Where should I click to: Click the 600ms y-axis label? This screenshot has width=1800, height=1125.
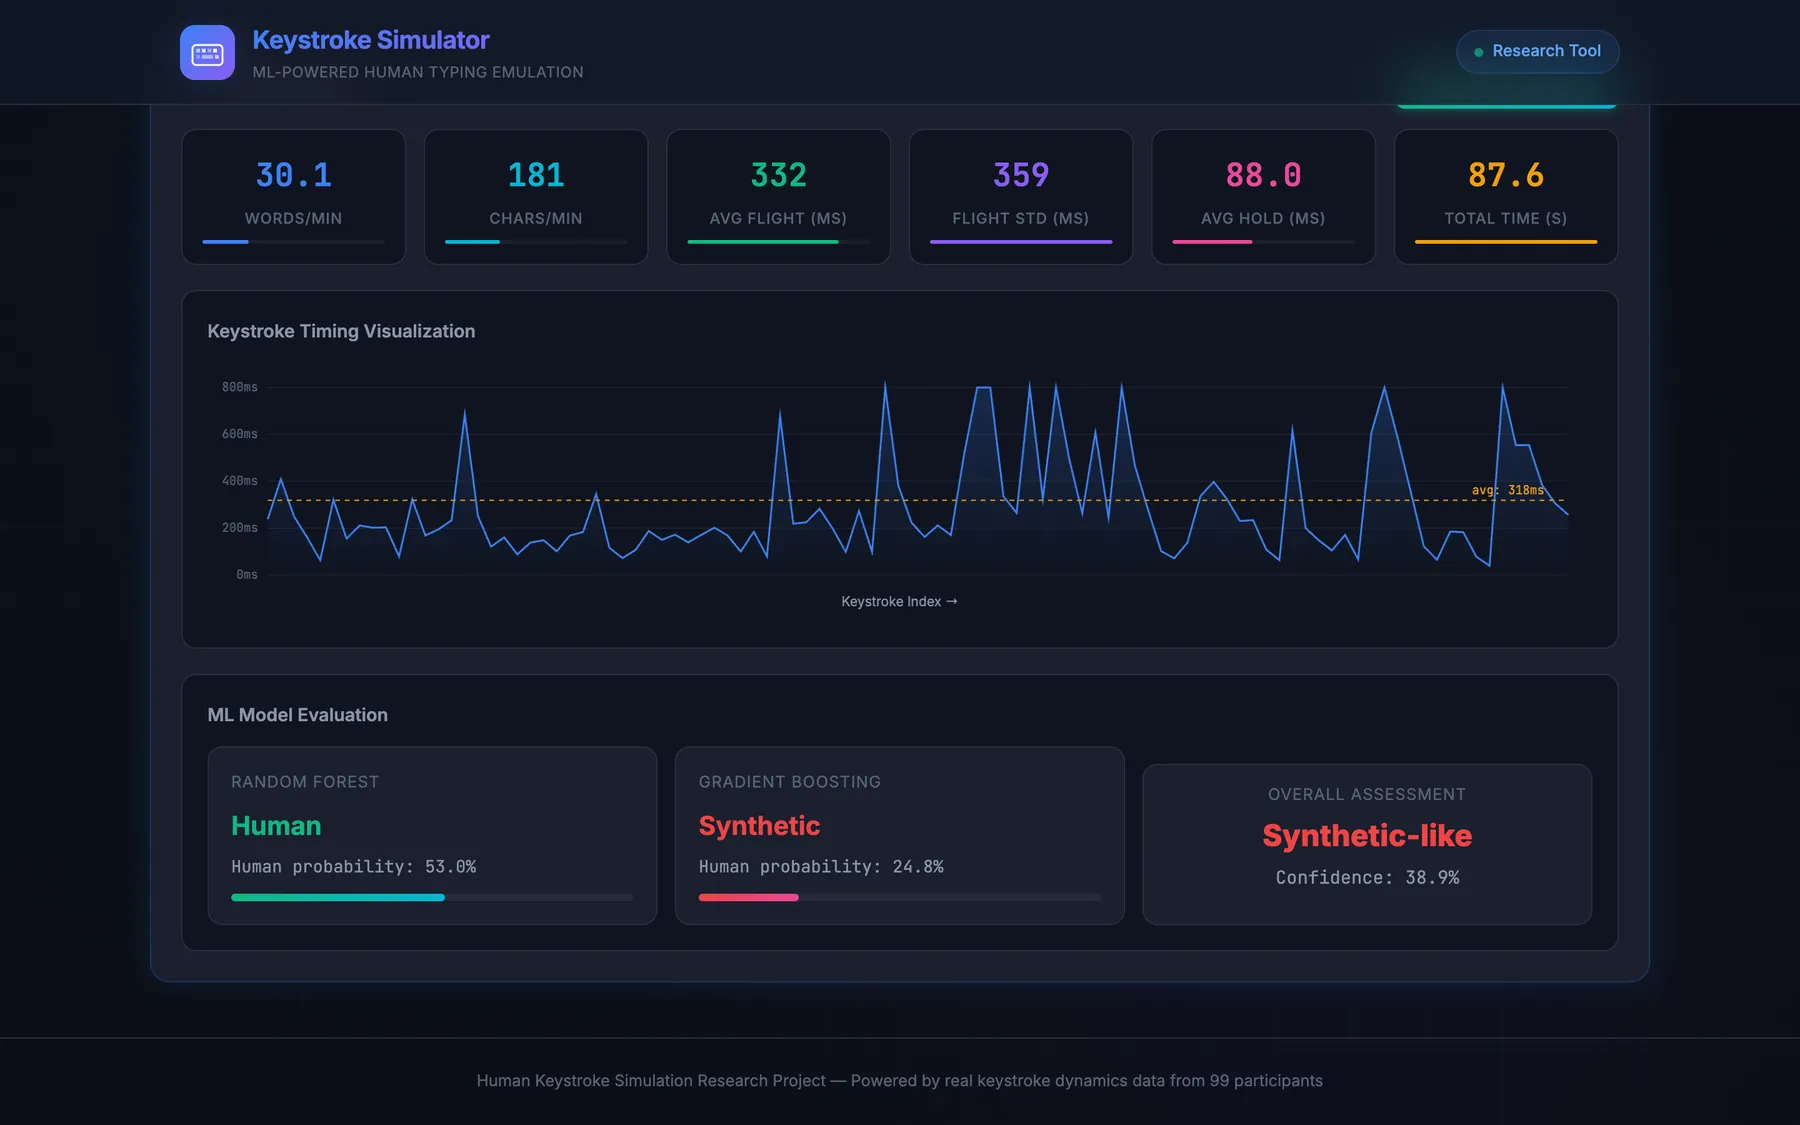[x=240, y=434]
